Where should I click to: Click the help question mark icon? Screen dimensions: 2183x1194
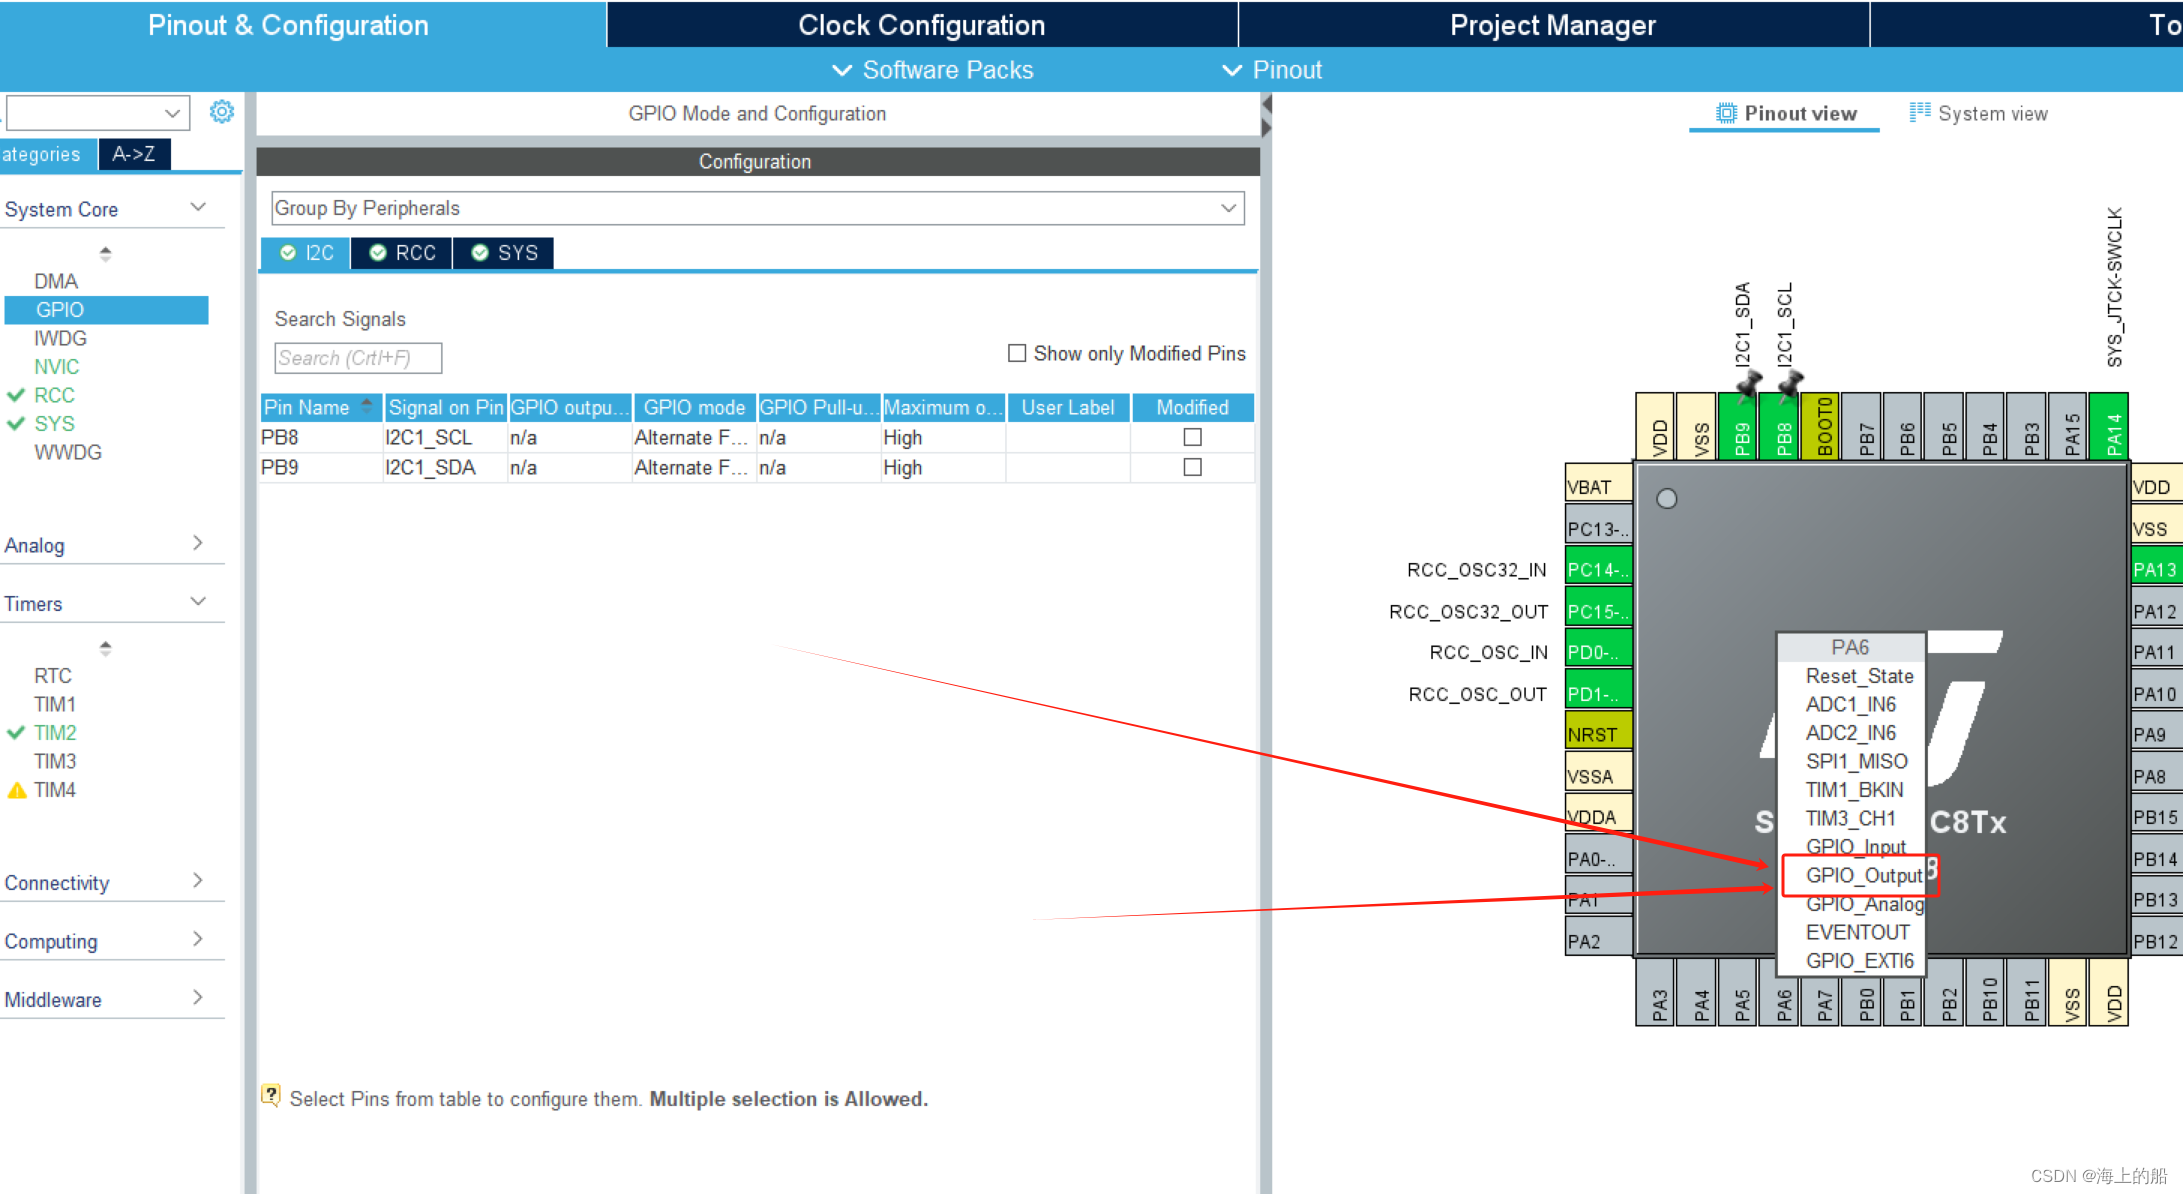click(271, 1095)
